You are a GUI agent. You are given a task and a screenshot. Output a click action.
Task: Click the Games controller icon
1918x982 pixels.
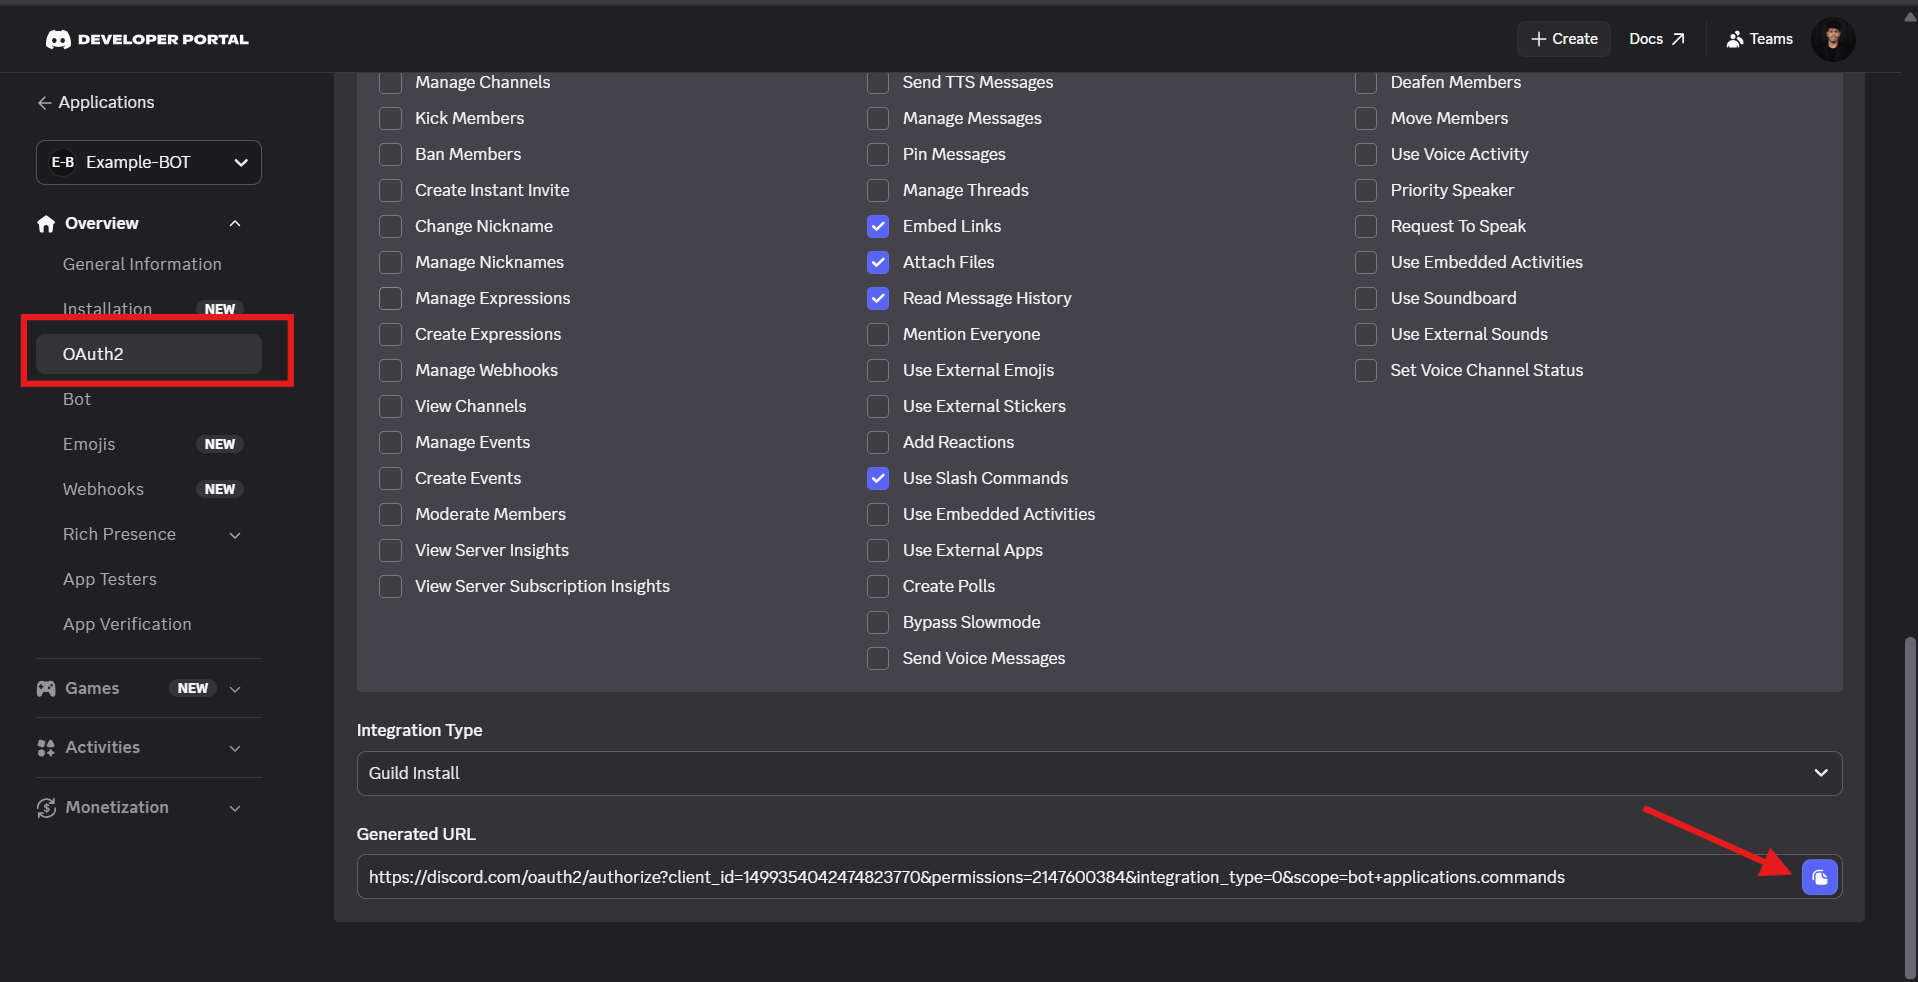point(46,688)
